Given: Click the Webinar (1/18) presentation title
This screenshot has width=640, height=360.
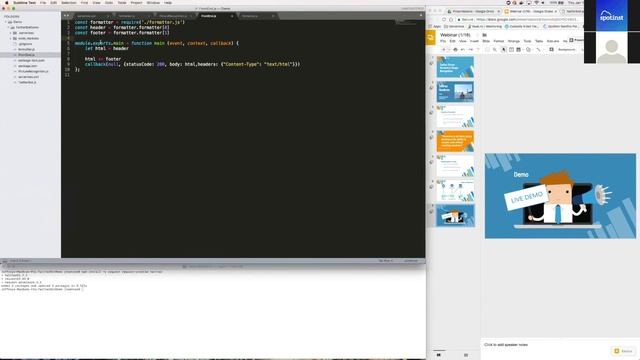Looking at the screenshot, I should (455, 35).
